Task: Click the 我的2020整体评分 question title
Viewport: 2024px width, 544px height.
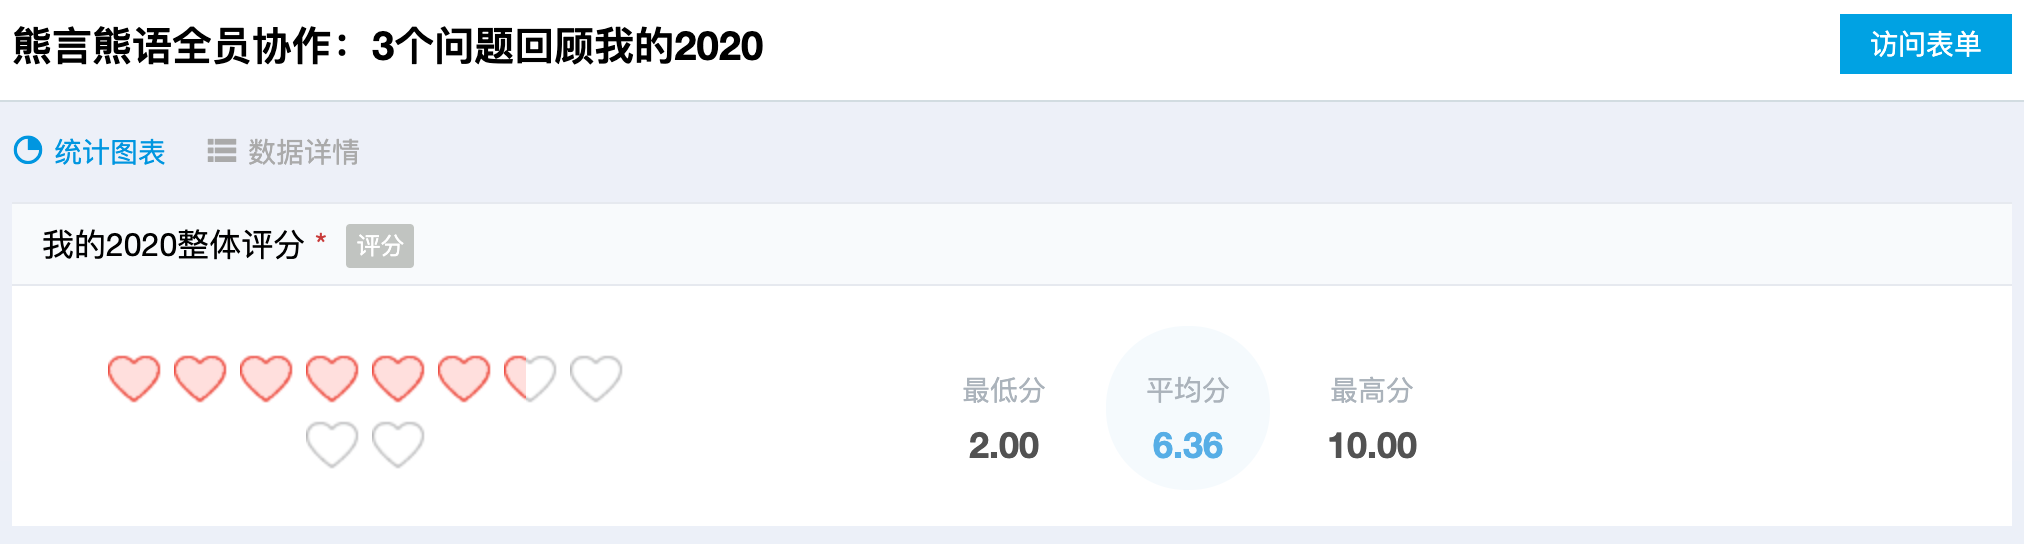Action: [x=173, y=245]
